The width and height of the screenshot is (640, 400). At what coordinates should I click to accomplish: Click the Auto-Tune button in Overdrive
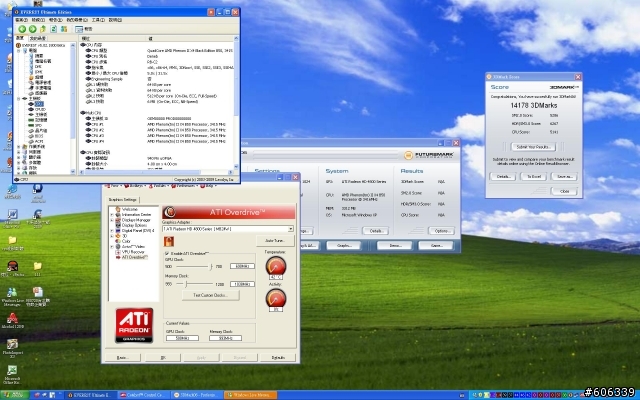[x=275, y=240]
